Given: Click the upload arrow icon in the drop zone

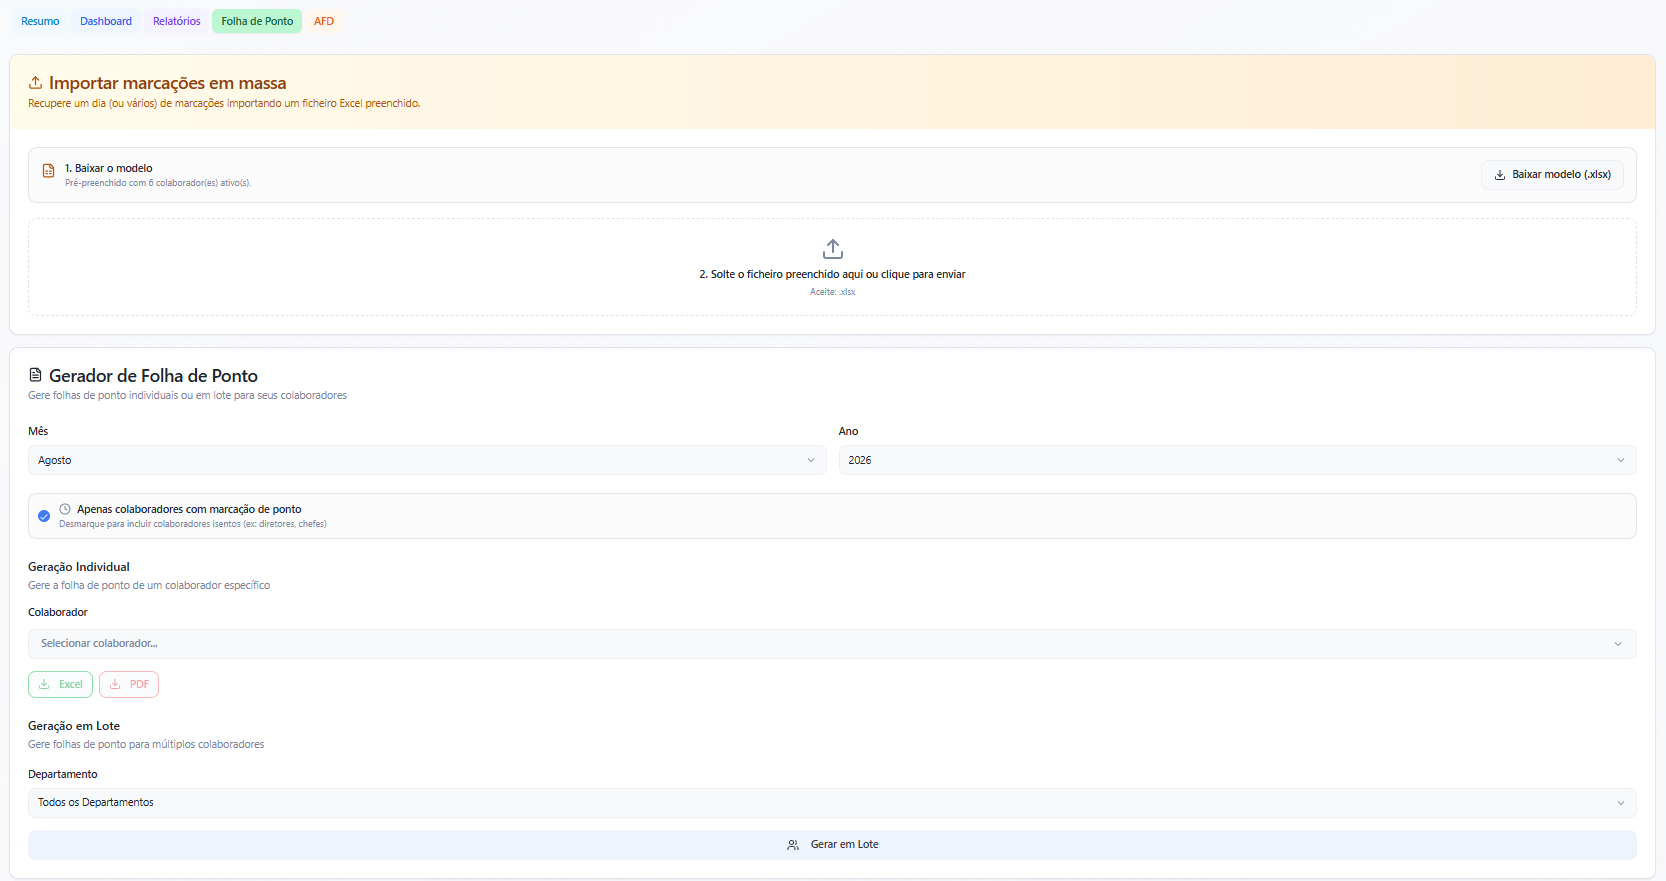Looking at the screenshot, I should [x=833, y=249].
